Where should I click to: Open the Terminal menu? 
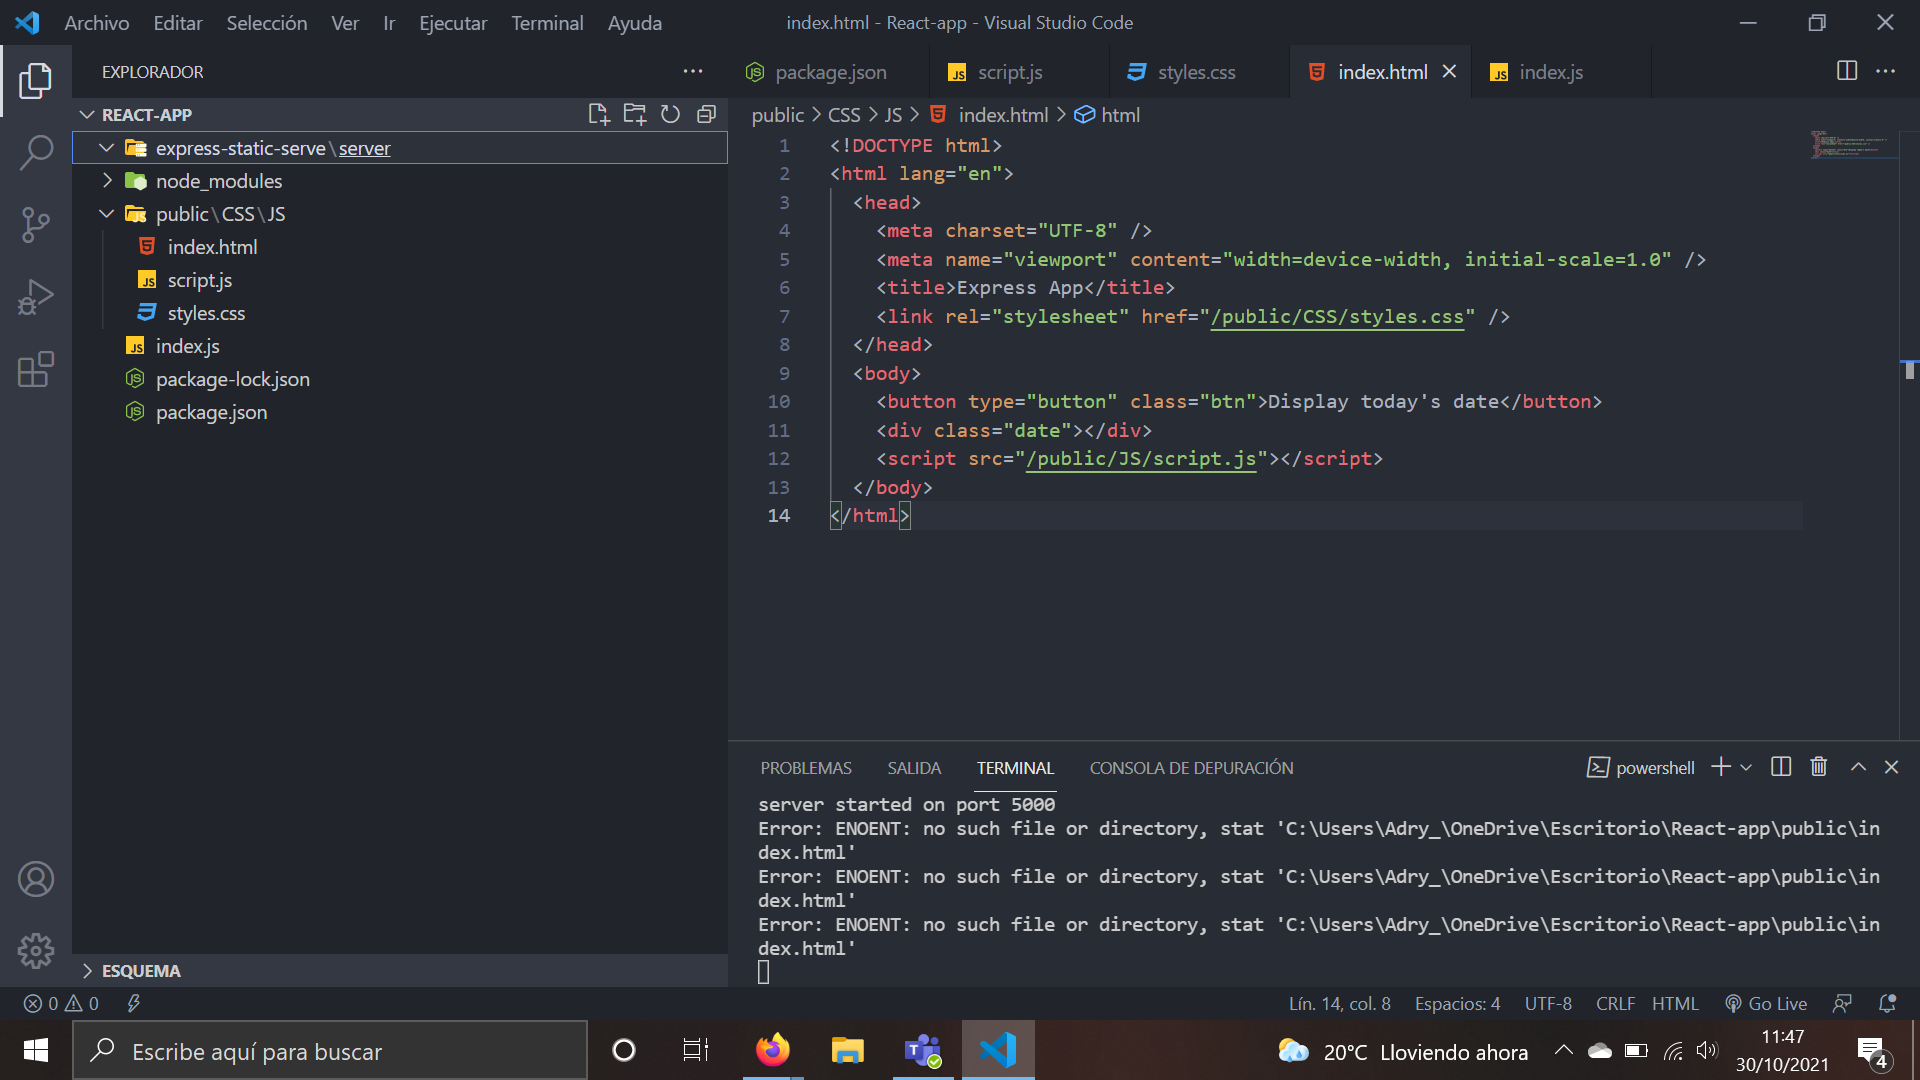547,22
